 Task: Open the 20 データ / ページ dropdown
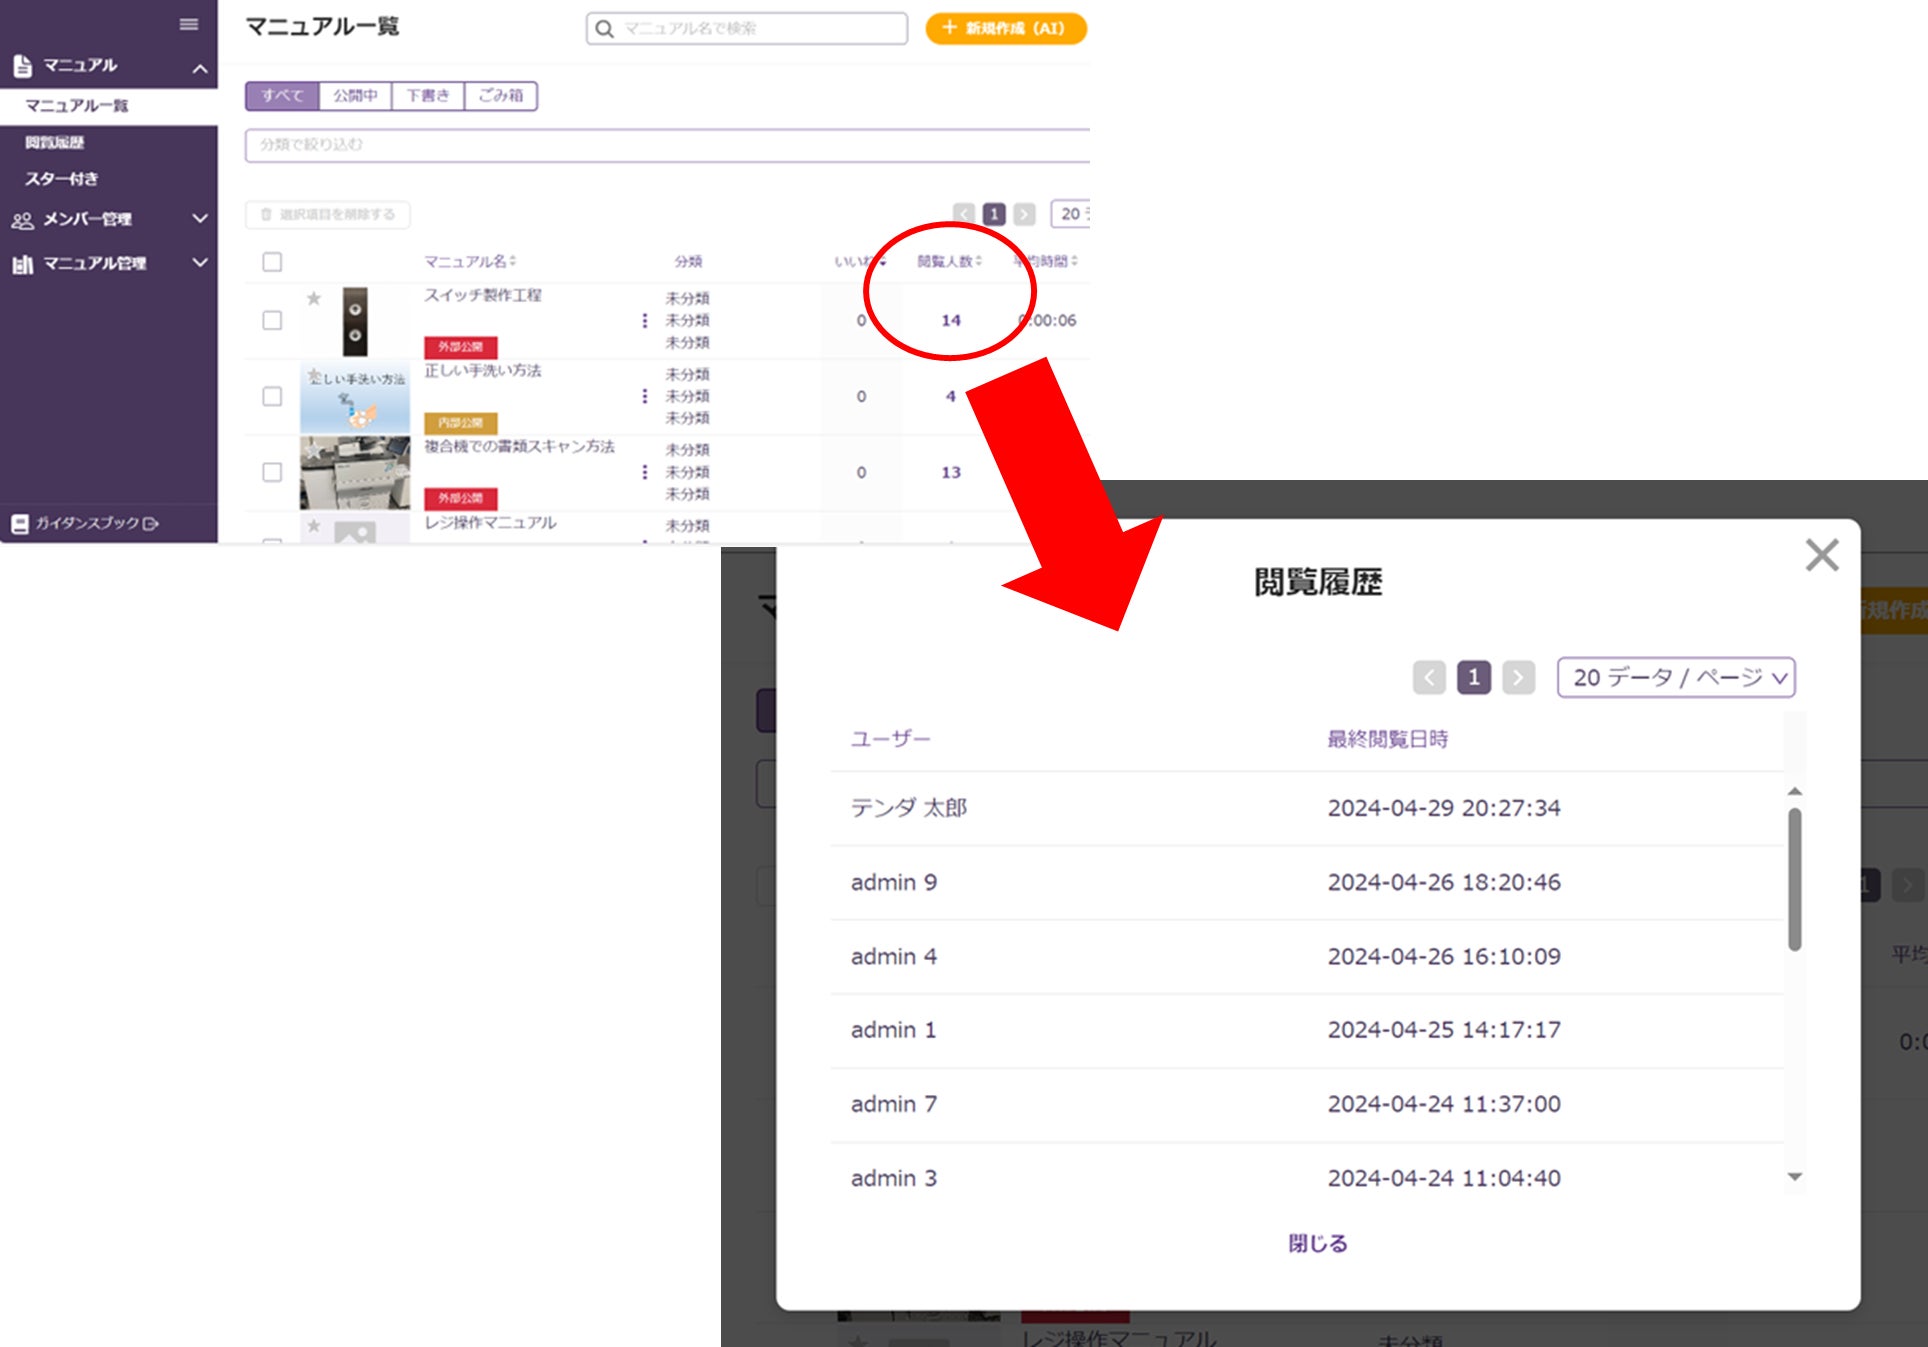point(1676,678)
